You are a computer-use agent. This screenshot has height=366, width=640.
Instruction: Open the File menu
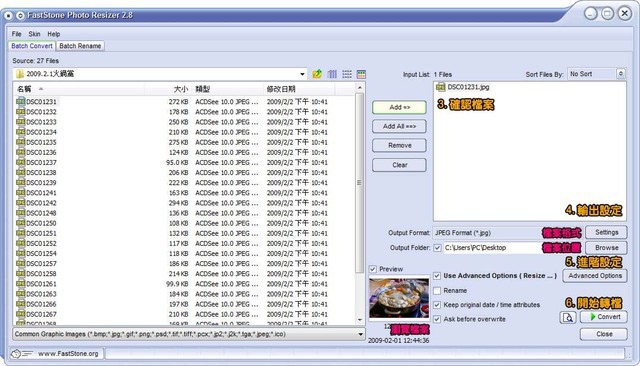(16, 34)
